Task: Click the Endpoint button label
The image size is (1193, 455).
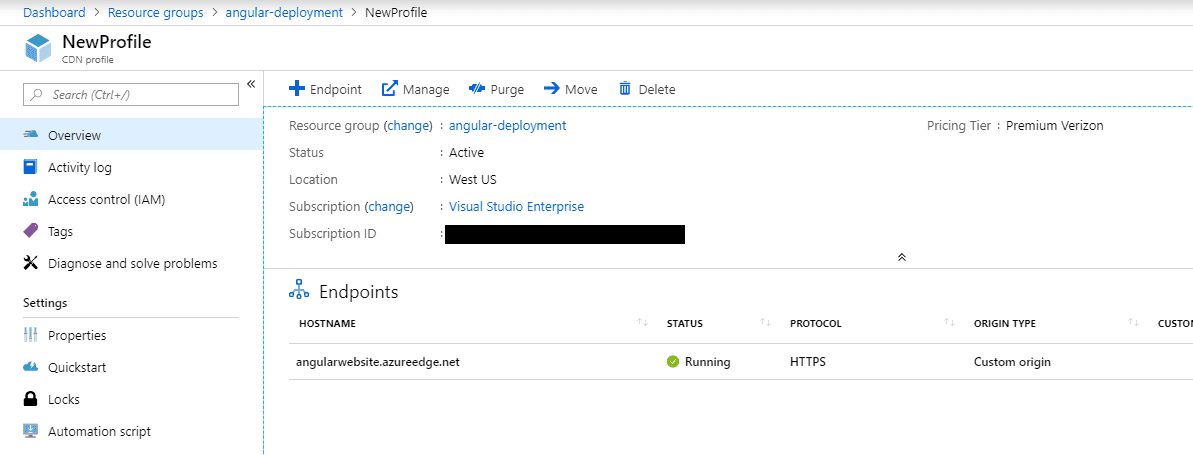Action: click(x=336, y=89)
